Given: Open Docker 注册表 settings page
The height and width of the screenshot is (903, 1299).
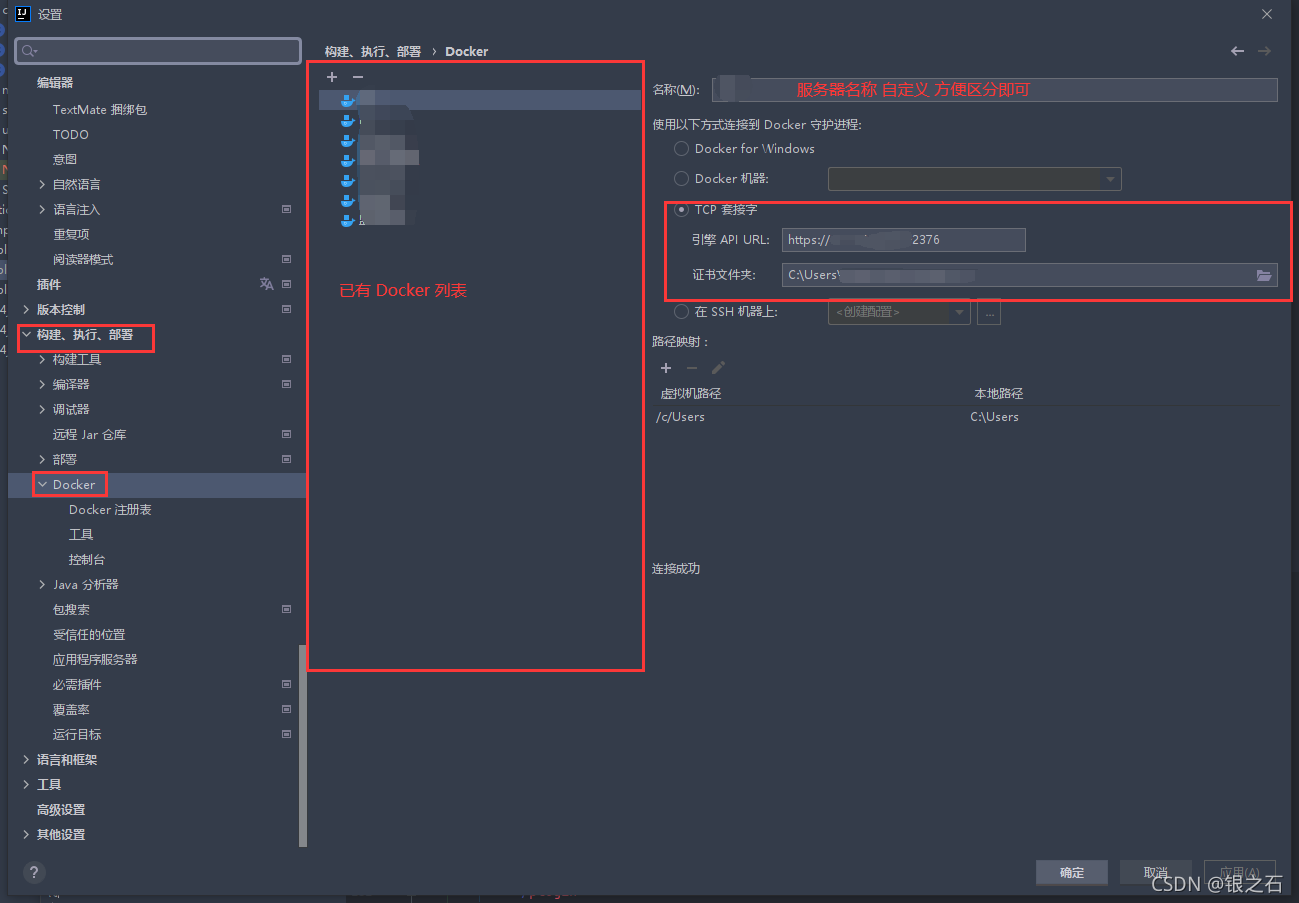Looking at the screenshot, I should pyautogui.click(x=110, y=510).
